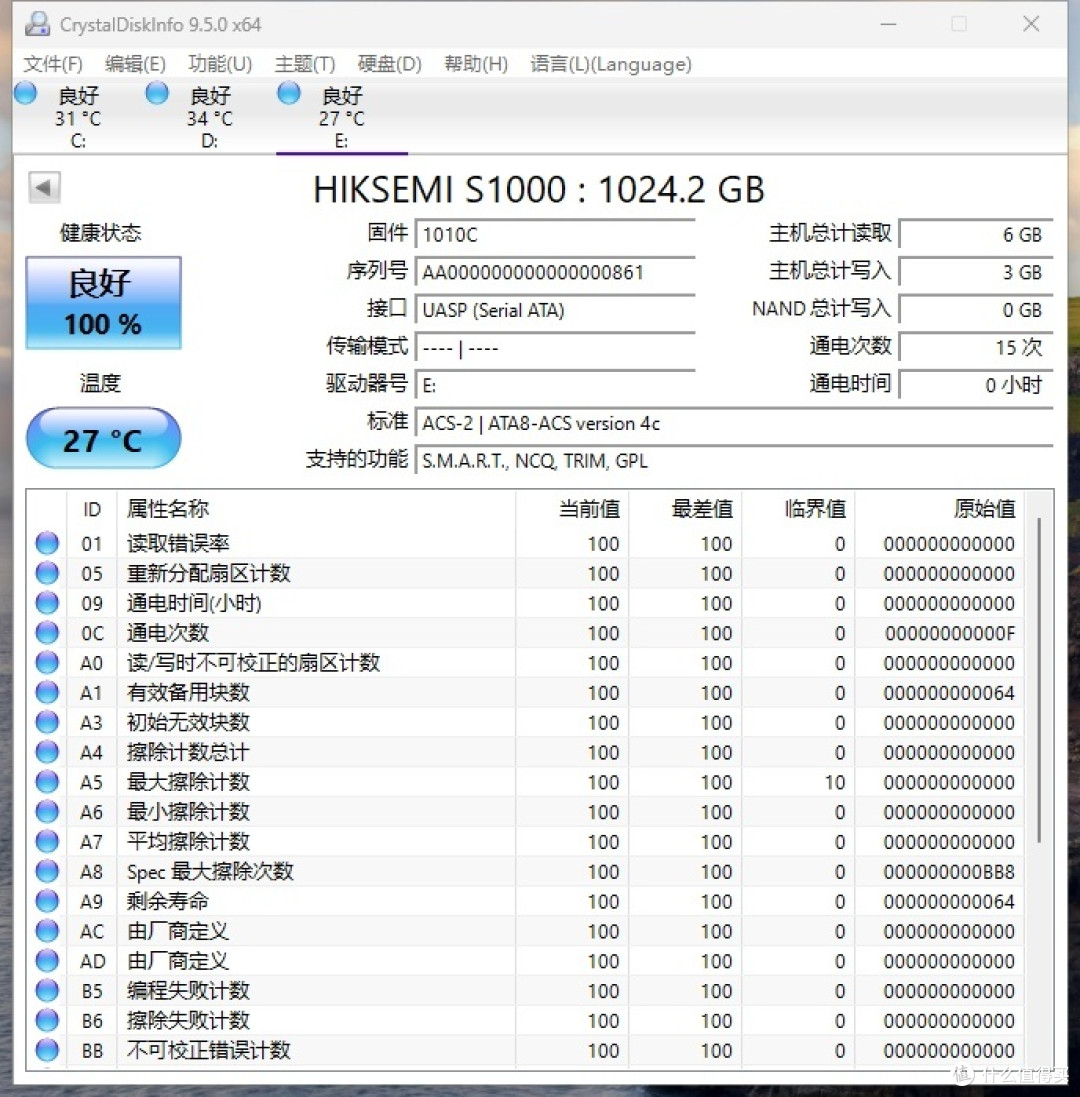Open the 文件(F) menu
The width and height of the screenshot is (1080, 1097).
click(x=53, y=64)
